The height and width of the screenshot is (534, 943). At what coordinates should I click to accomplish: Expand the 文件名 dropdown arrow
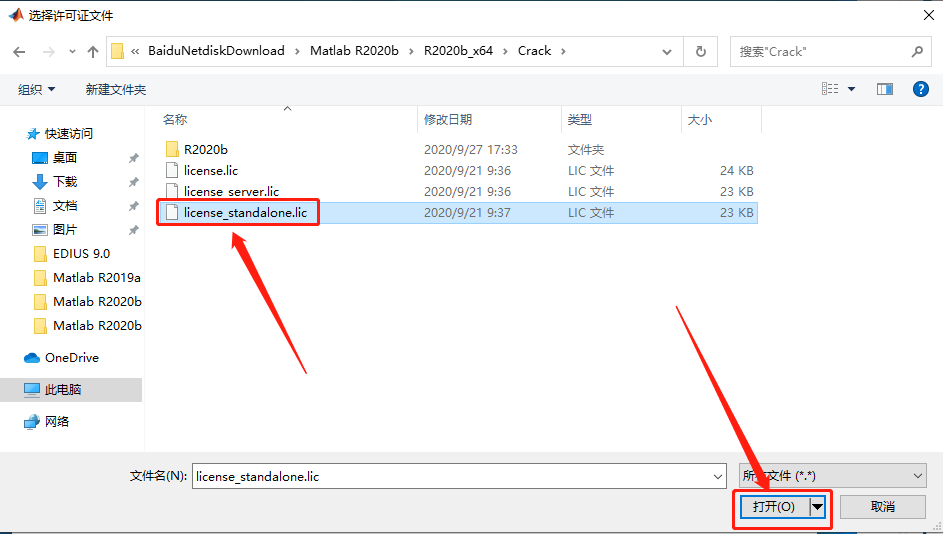(x=718, y=476)
